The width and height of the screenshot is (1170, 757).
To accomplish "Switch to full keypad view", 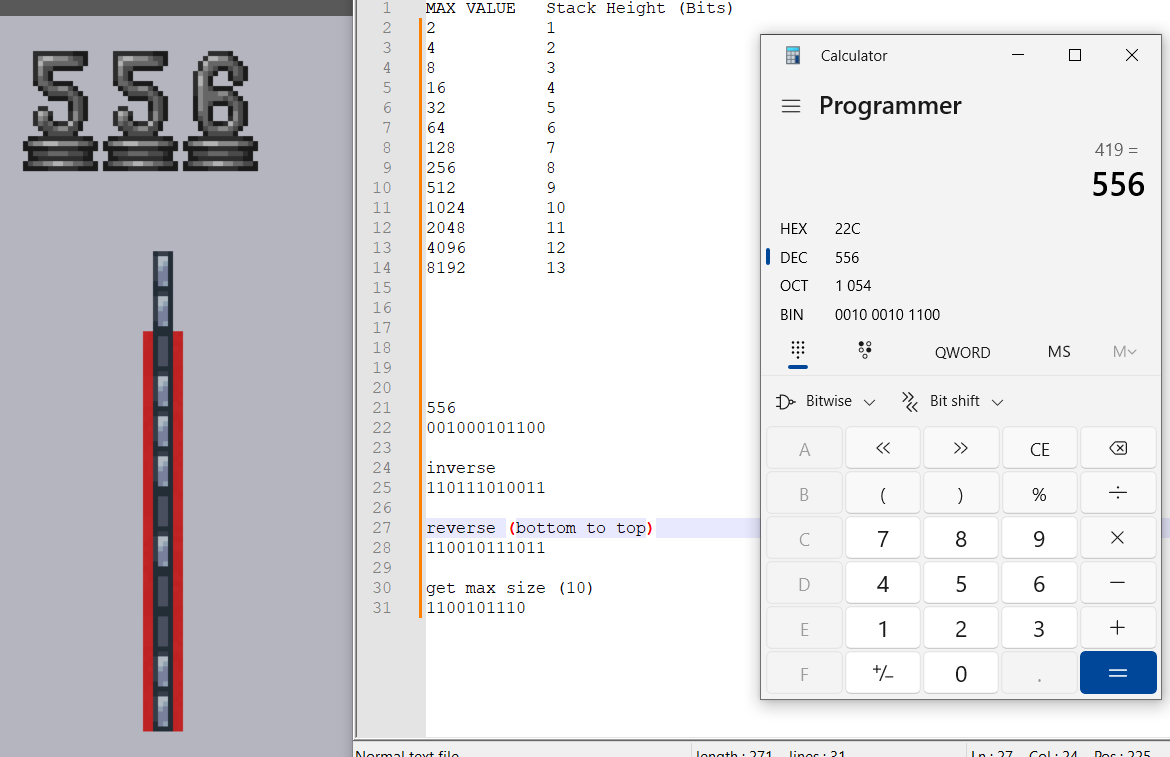I will pyautogui.click(x=798, y=350).
